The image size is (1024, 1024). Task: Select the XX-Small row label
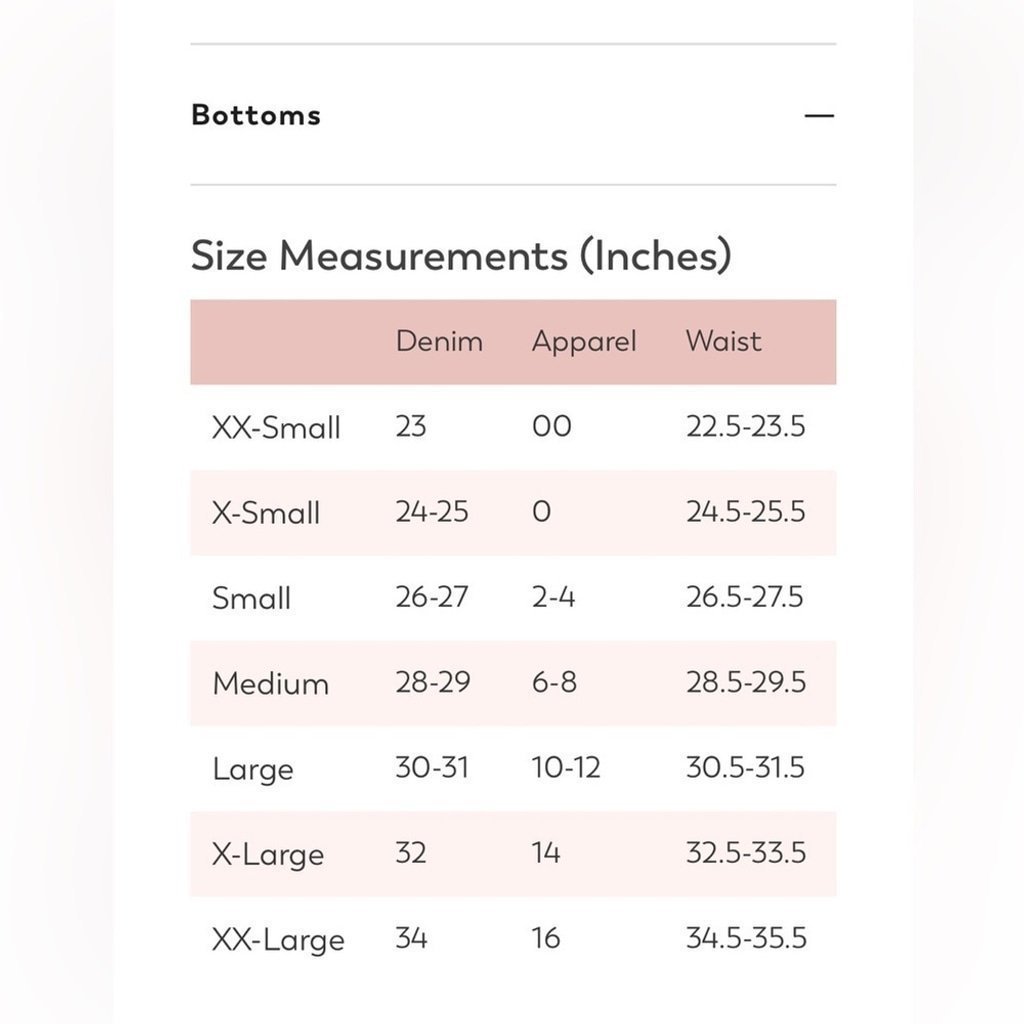click(276, 428)
